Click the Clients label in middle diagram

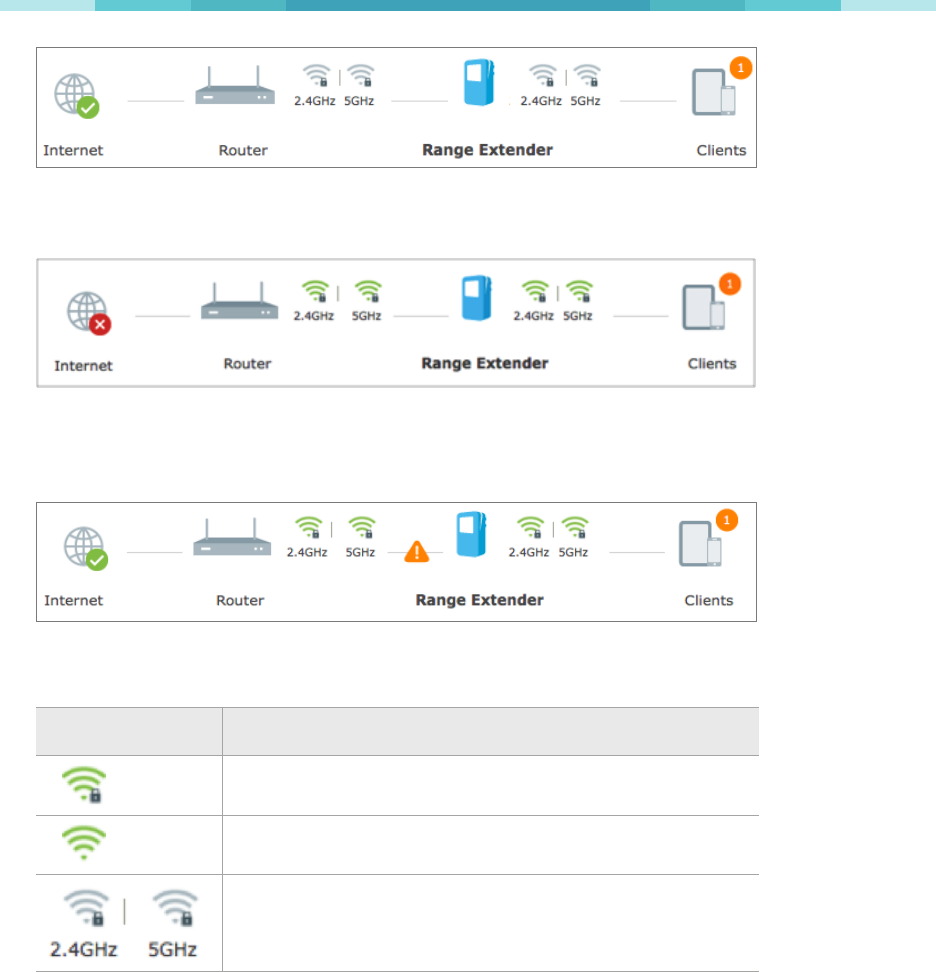pos(712,364)
